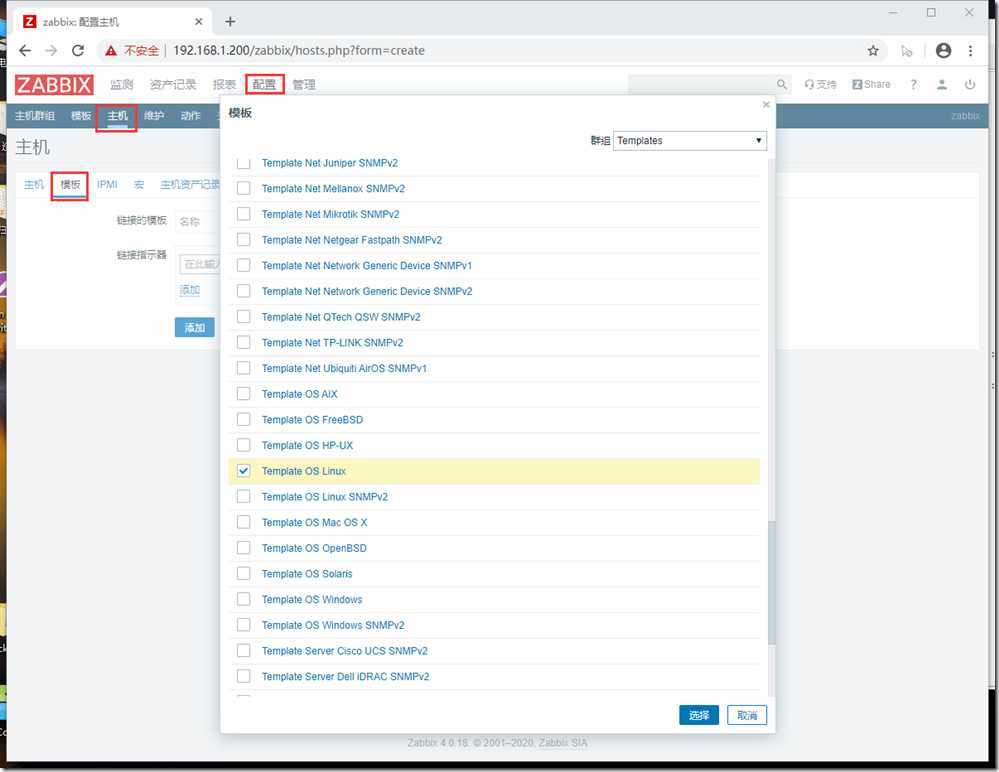Open Template OS OpenBSD link
This screenshot has height=772, width=999.
[314, 548]
